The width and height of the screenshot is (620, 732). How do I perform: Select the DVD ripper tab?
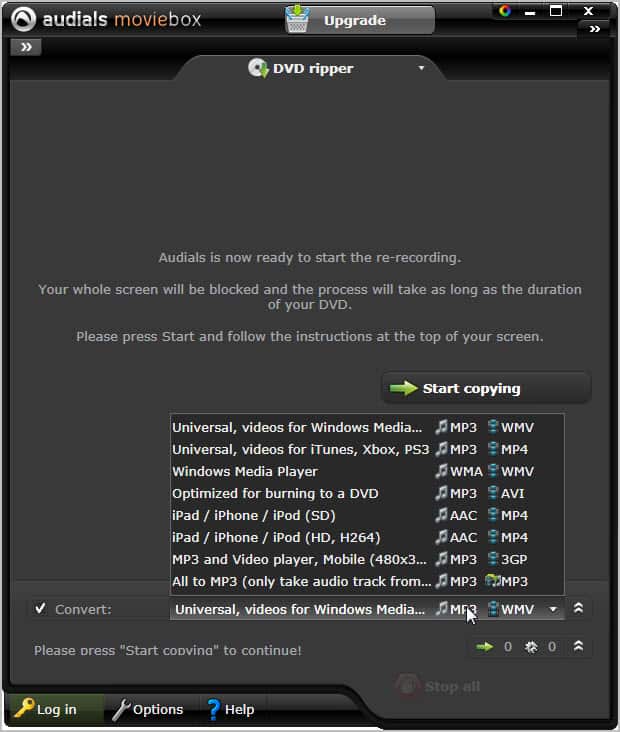[x=310, y=69]
